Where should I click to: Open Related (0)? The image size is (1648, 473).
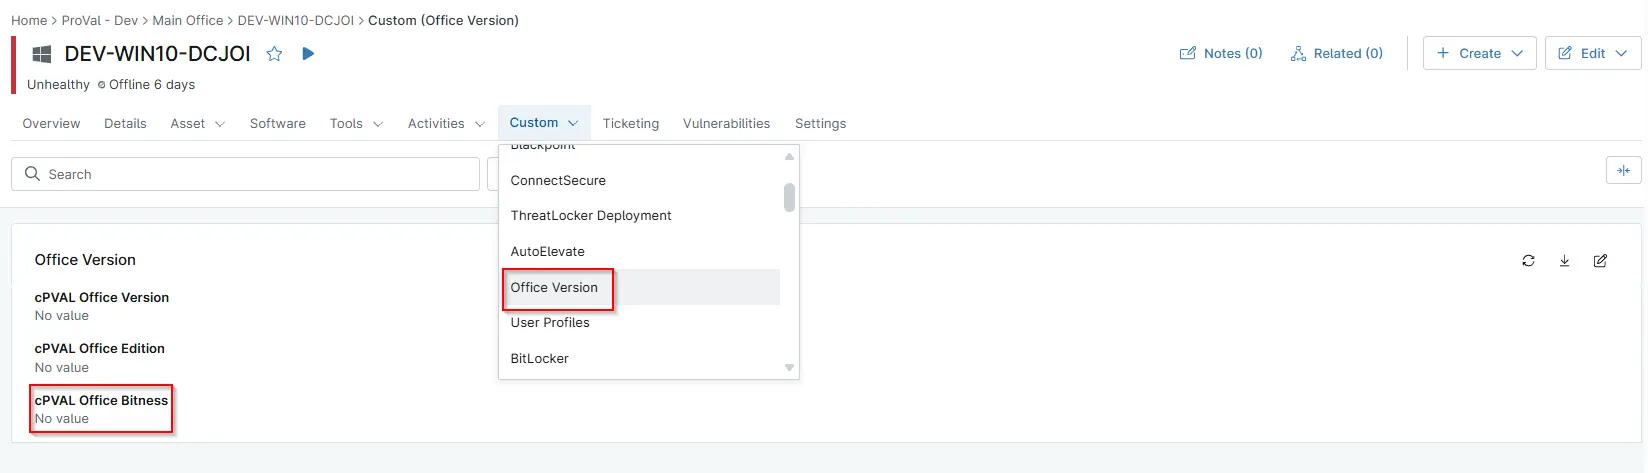click(x=1336, y=54)
